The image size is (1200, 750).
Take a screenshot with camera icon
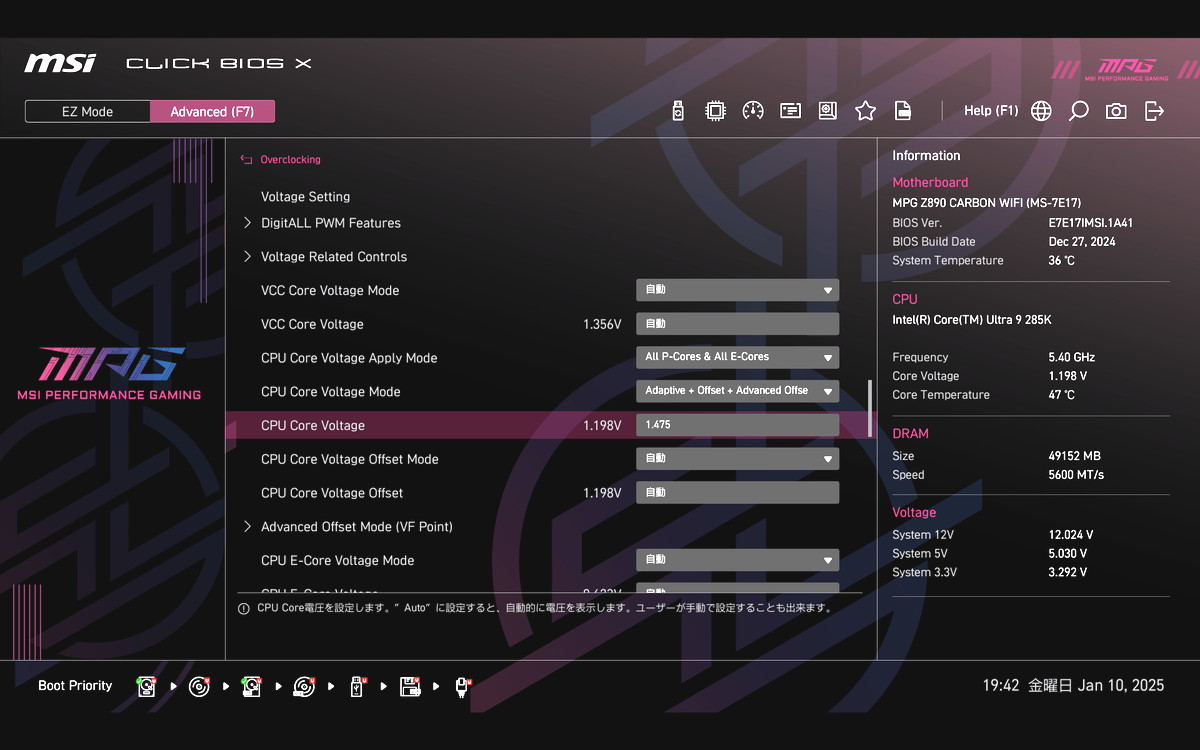(1116, 111)
